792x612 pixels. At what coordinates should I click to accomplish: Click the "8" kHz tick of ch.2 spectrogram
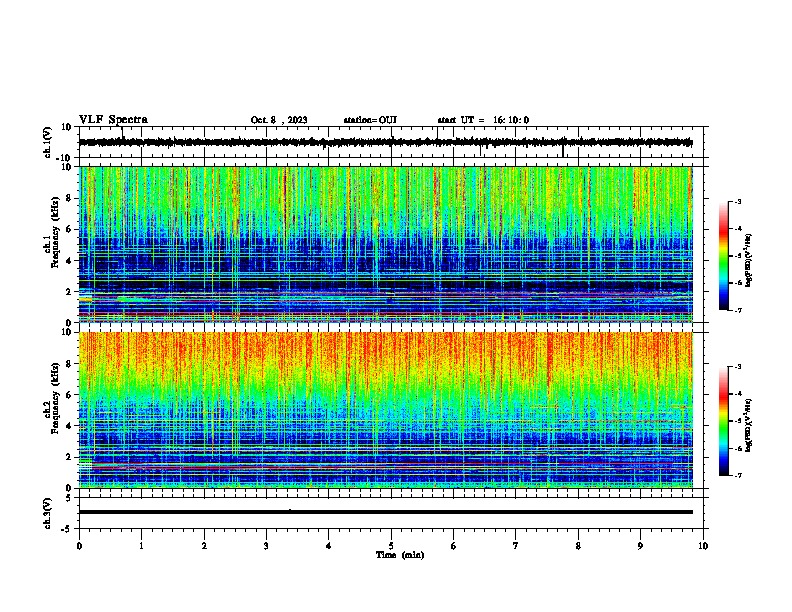click(70, 364)
